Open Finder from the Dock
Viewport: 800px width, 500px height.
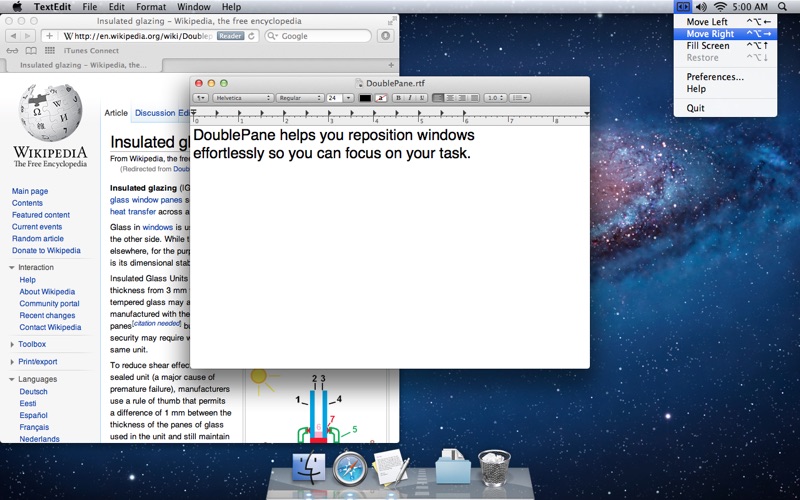[309, 467]
